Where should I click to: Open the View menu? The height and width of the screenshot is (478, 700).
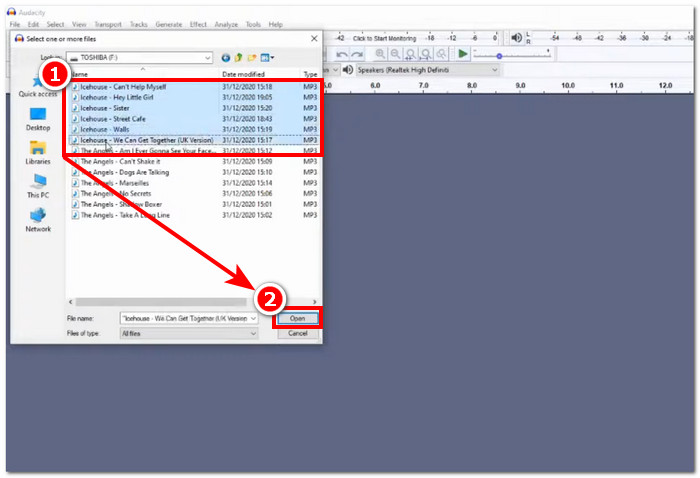79,24
